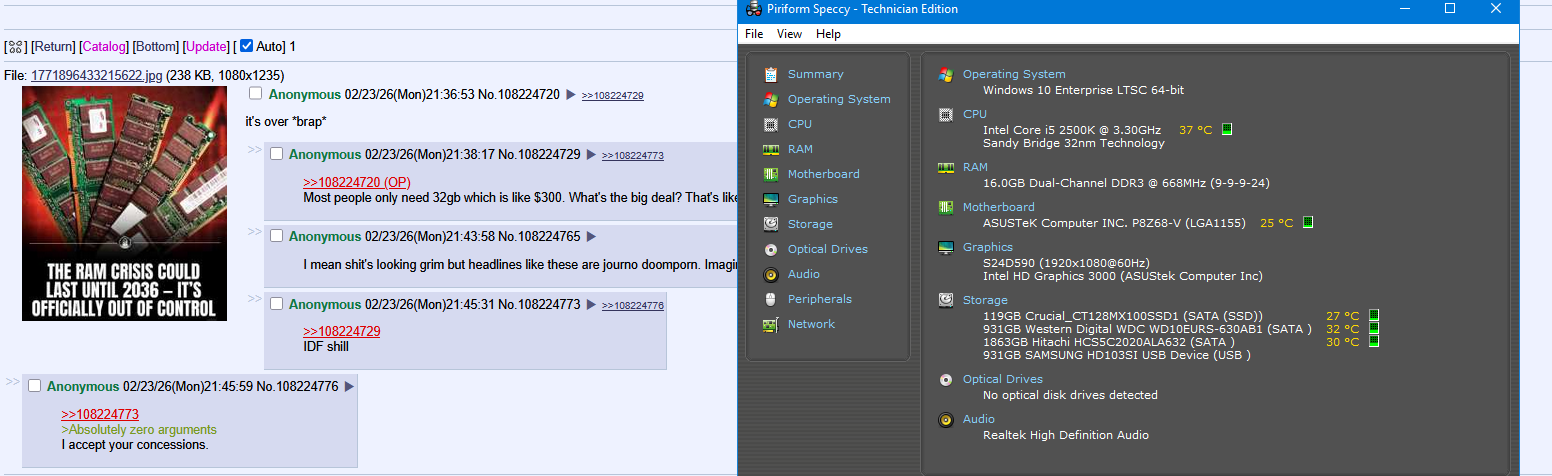This screenshot has height=476, width=1552.
Task: Open post menu arrow for No.108224765
Action: point(591,237)
